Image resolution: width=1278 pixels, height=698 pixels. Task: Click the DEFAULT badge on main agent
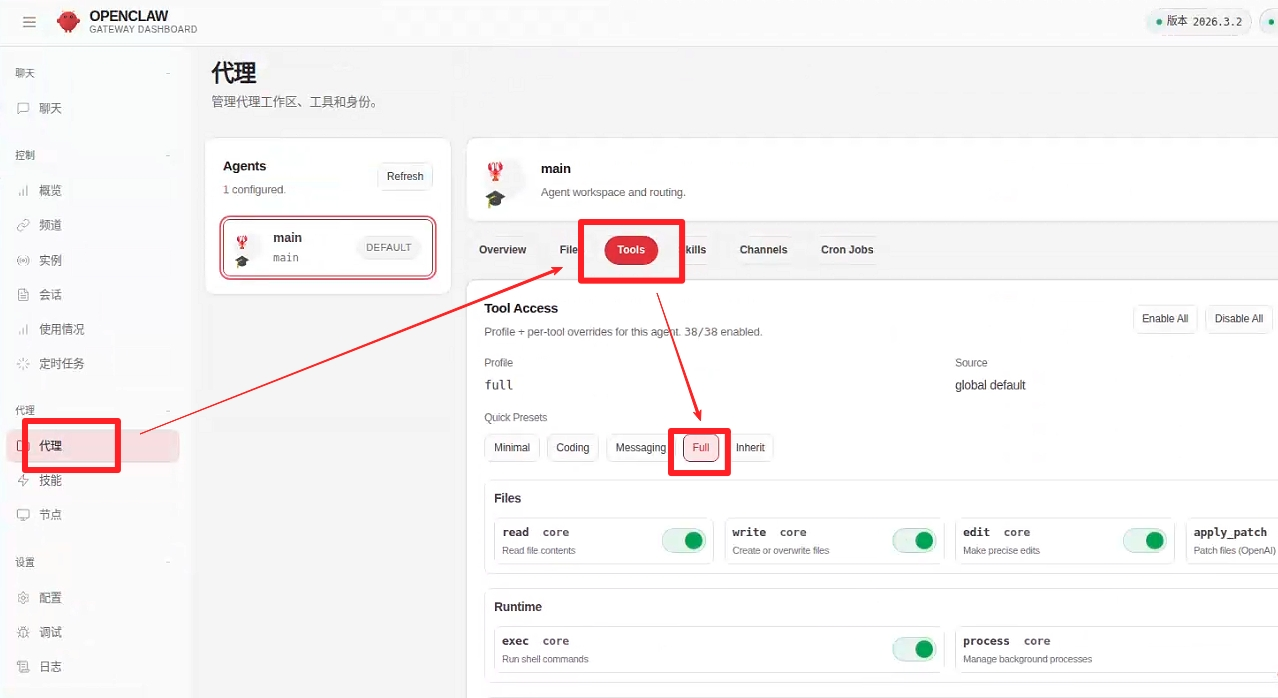(x=389, y=247)
